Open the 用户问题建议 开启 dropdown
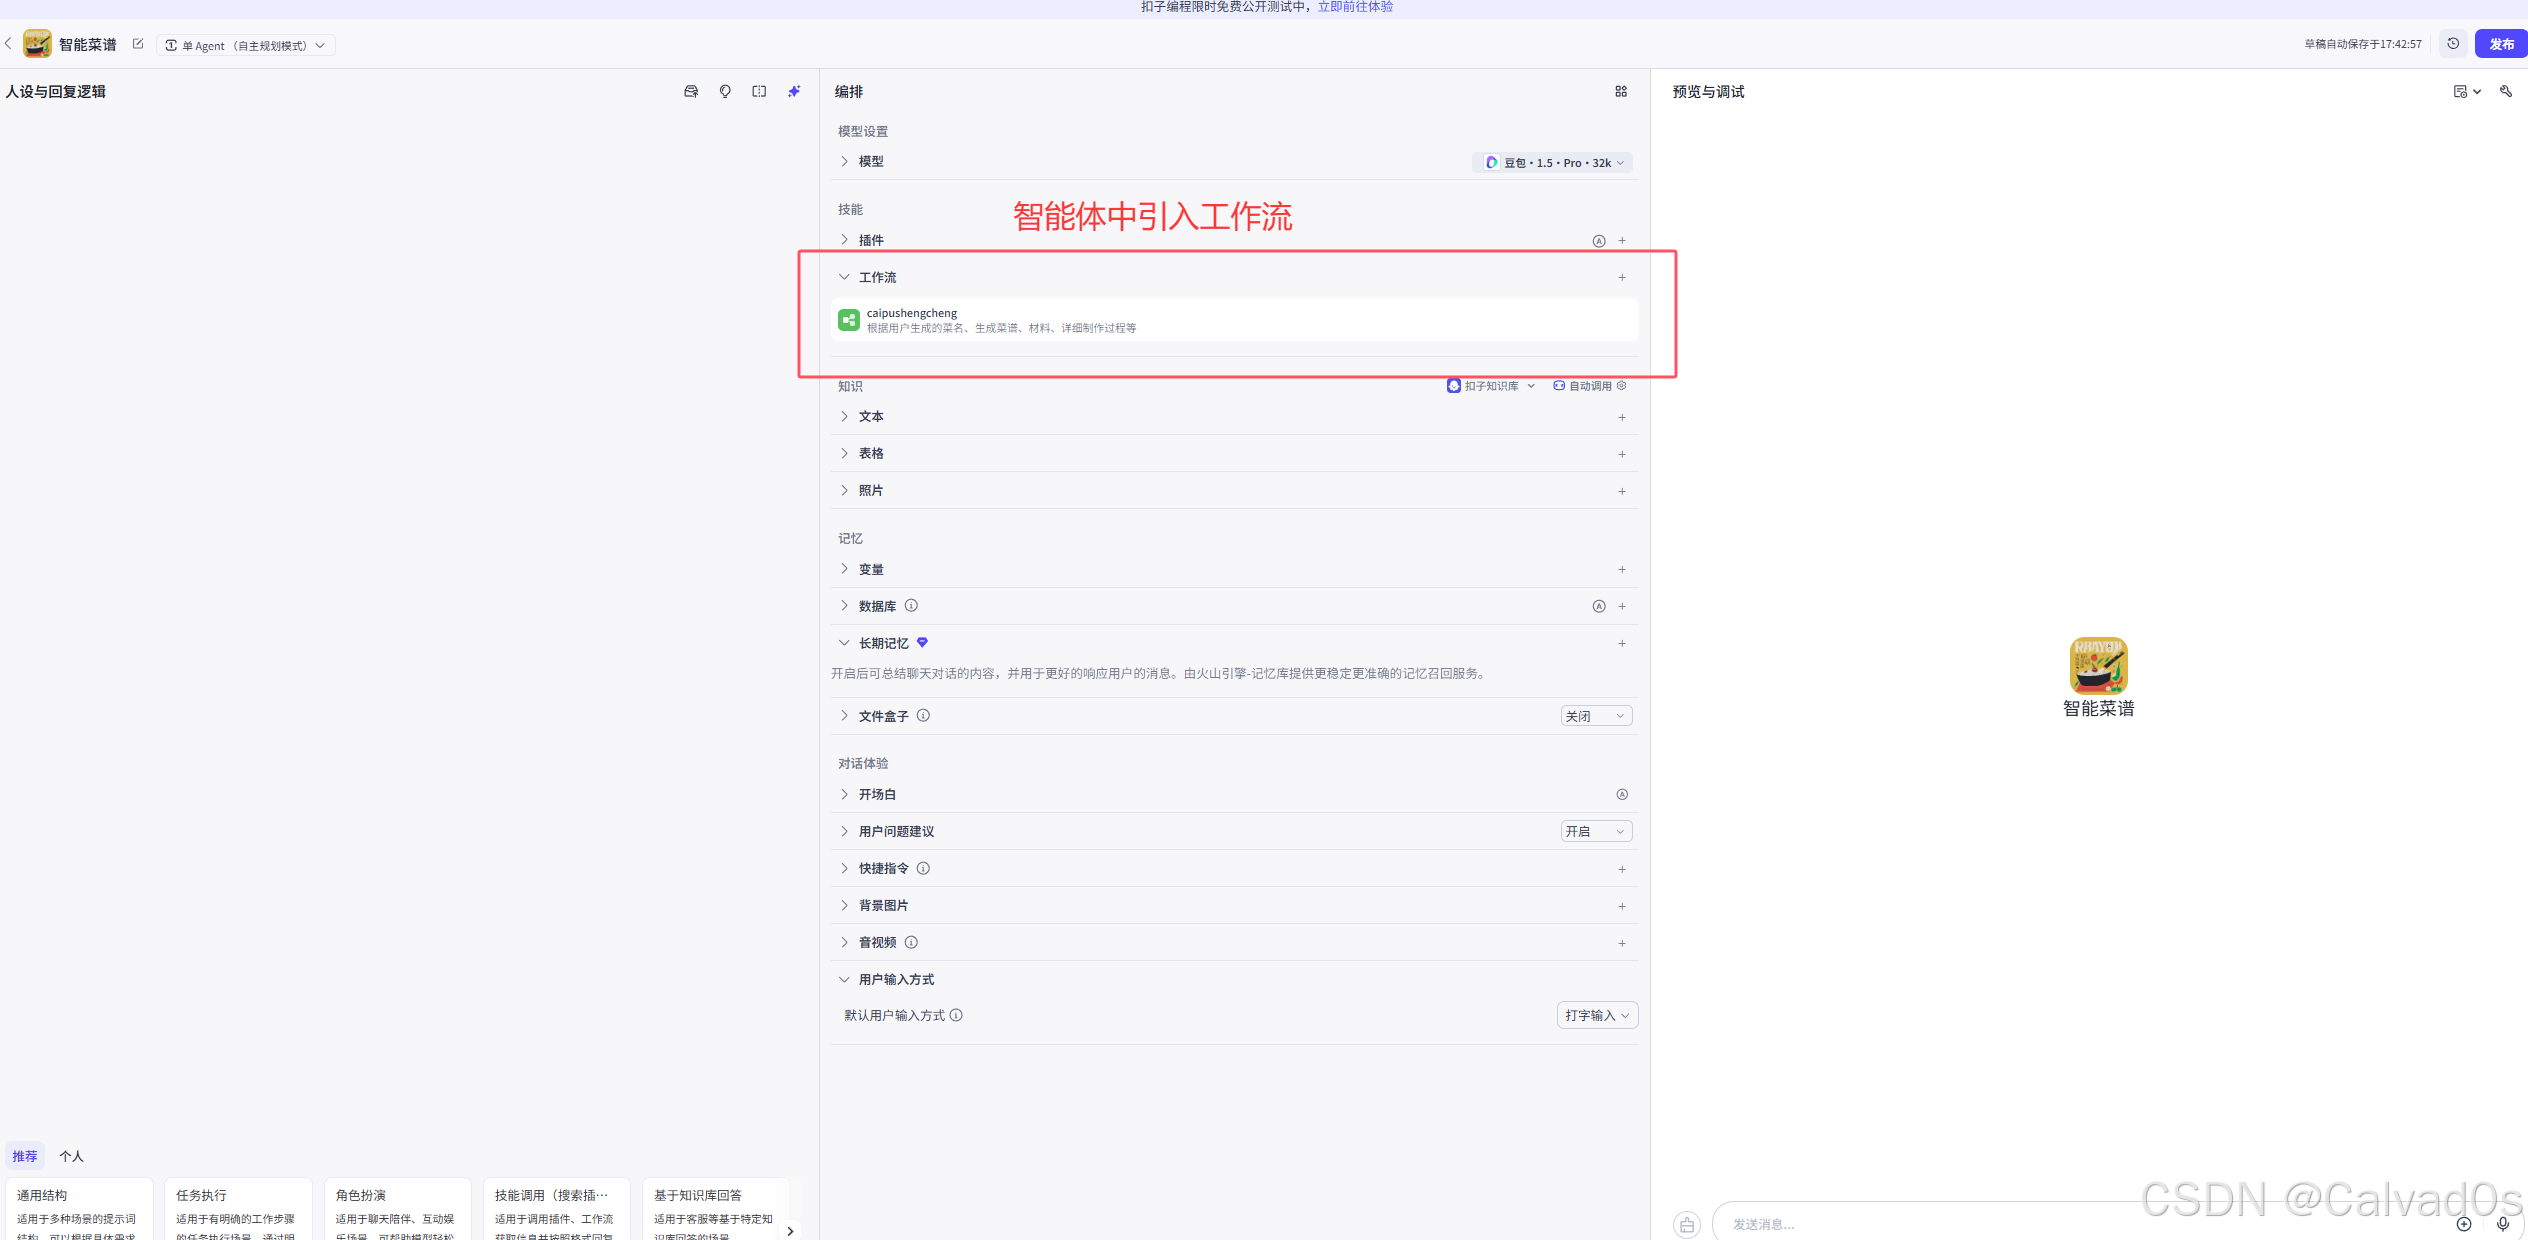The width and height of the screenshot is (2528, 1240). (x=1596, y=831)
